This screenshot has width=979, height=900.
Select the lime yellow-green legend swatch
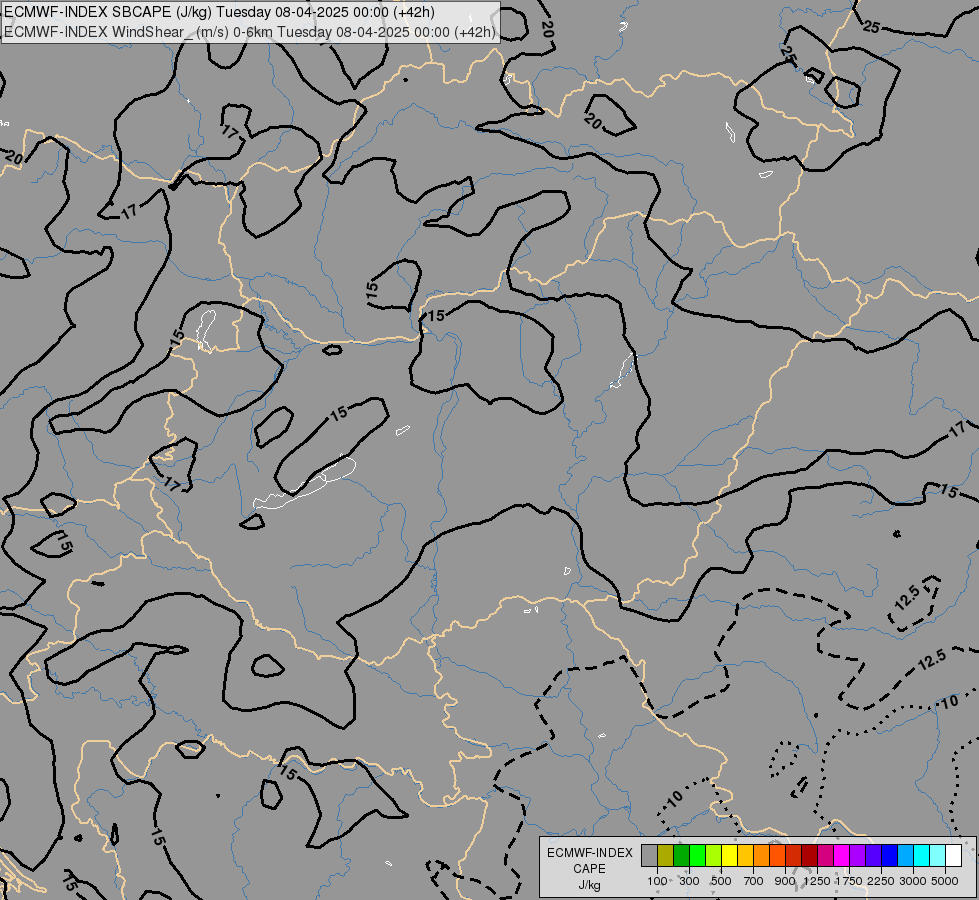coord(713,855)
